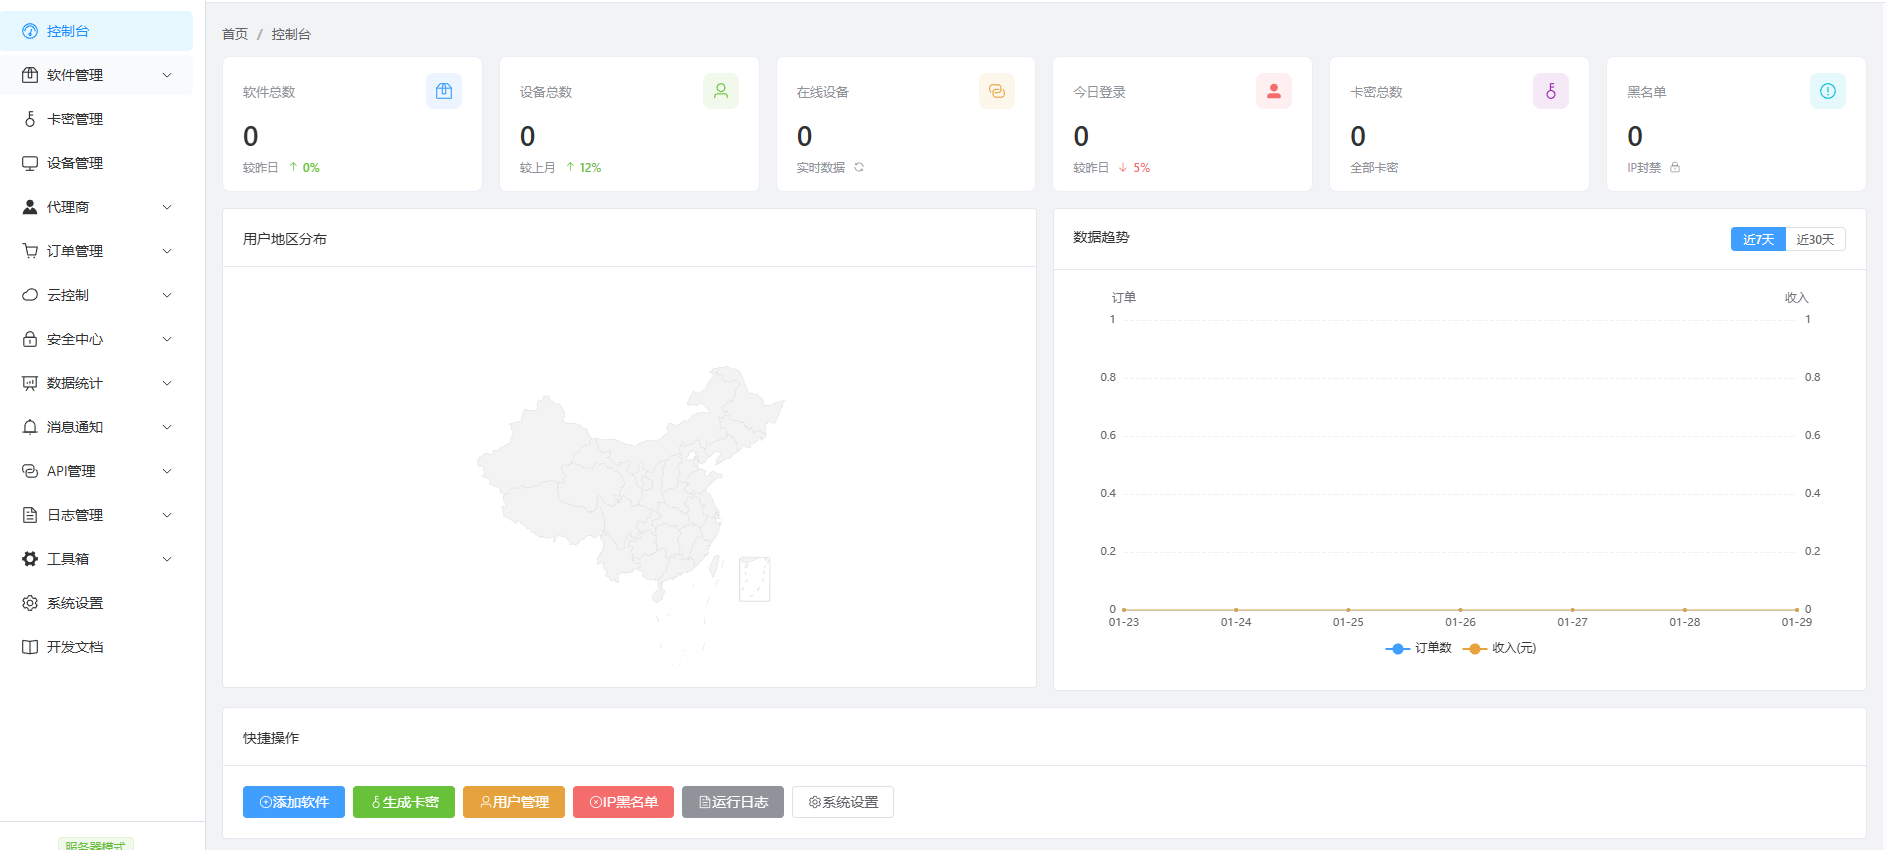Expand the 订单管理 submenu chevron
Screen dimensions: 1886x850
click(x=167, y=251)
